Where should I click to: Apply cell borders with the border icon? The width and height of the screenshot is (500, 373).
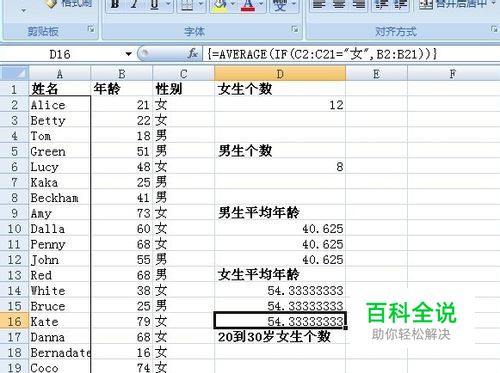coord(187,5)
